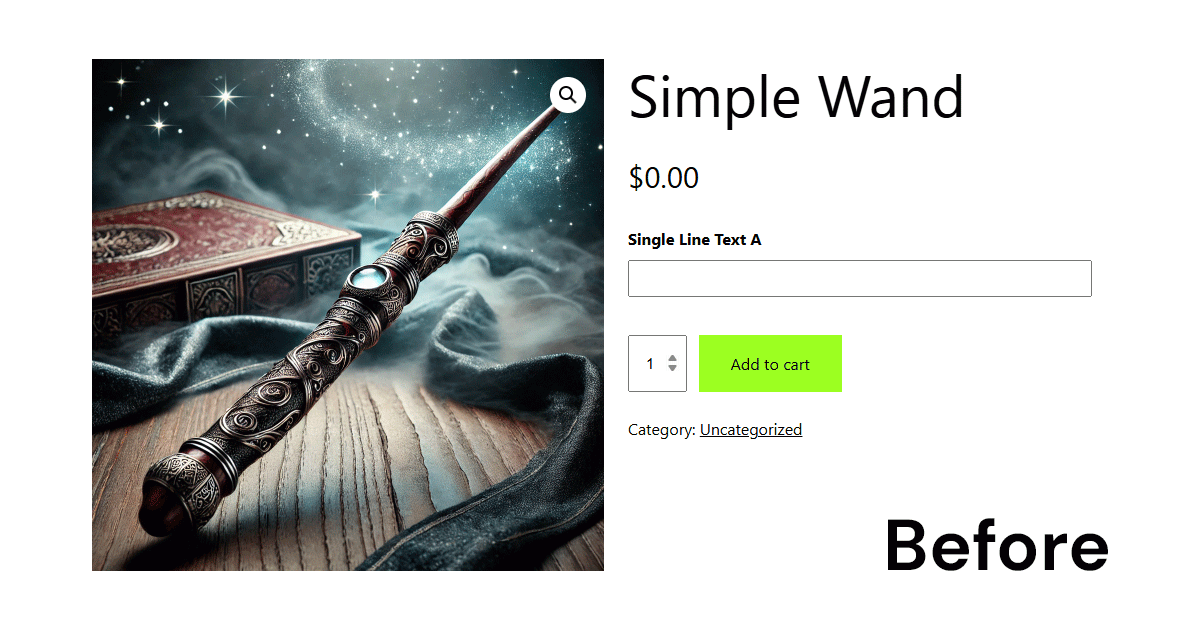The image size is (1200, 630).
Task: Click the Simple Wand product title
Action: pos(796,97)
